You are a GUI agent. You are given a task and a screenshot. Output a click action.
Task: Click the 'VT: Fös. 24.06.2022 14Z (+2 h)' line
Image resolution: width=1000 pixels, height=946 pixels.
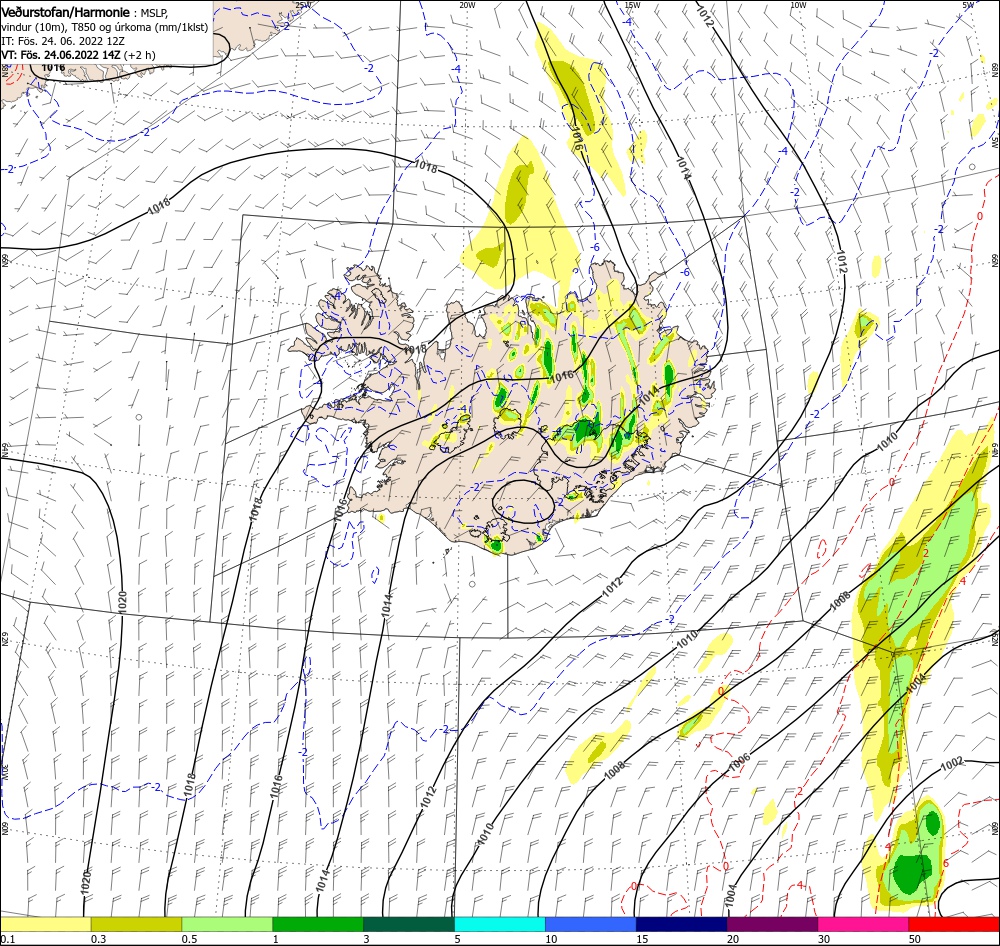[x=78, y=55]
